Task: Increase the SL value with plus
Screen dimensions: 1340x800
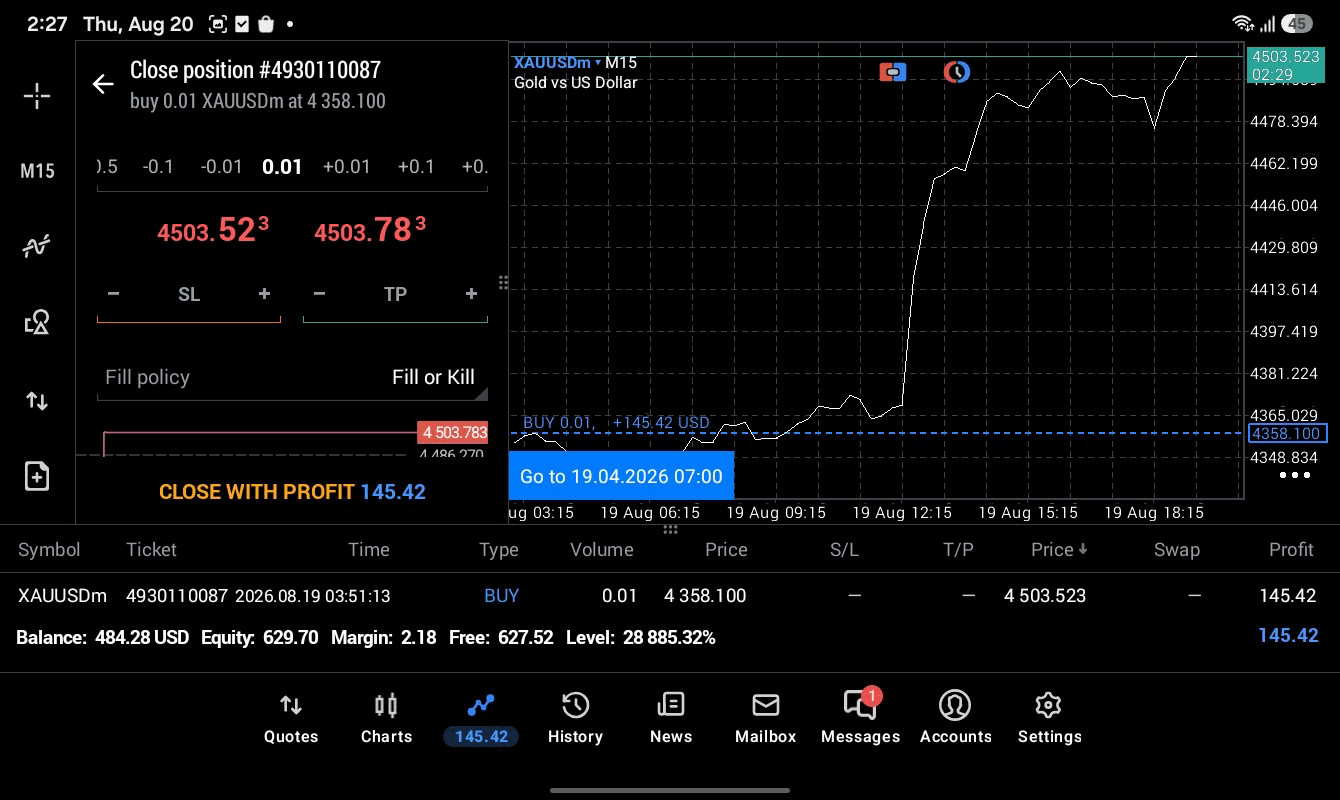Action: (264, 294)
